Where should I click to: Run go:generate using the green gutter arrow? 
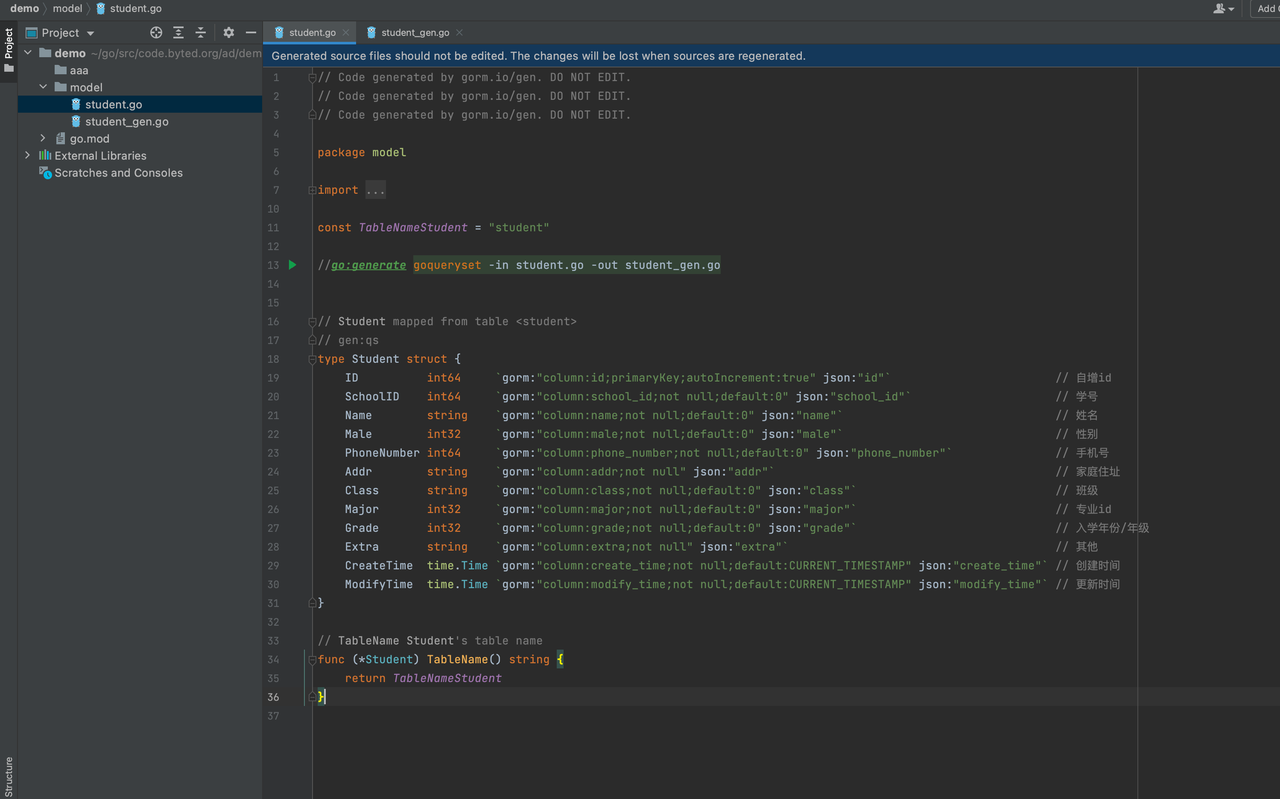pyautogui.click(x=291, y=265)
